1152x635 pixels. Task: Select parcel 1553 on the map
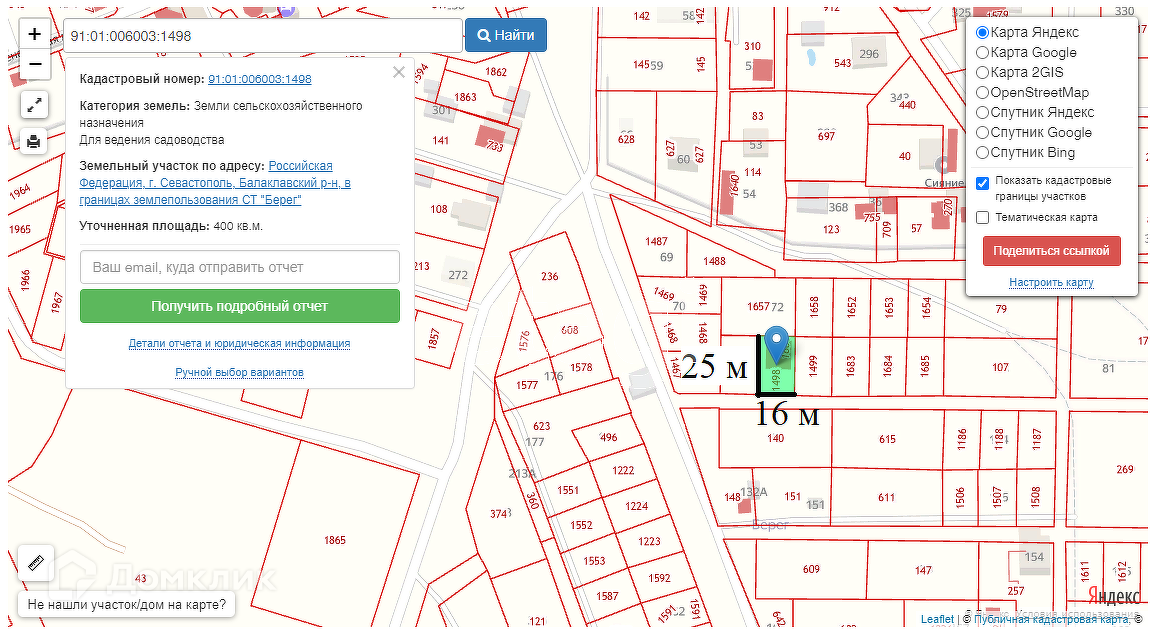click(594, 561)
